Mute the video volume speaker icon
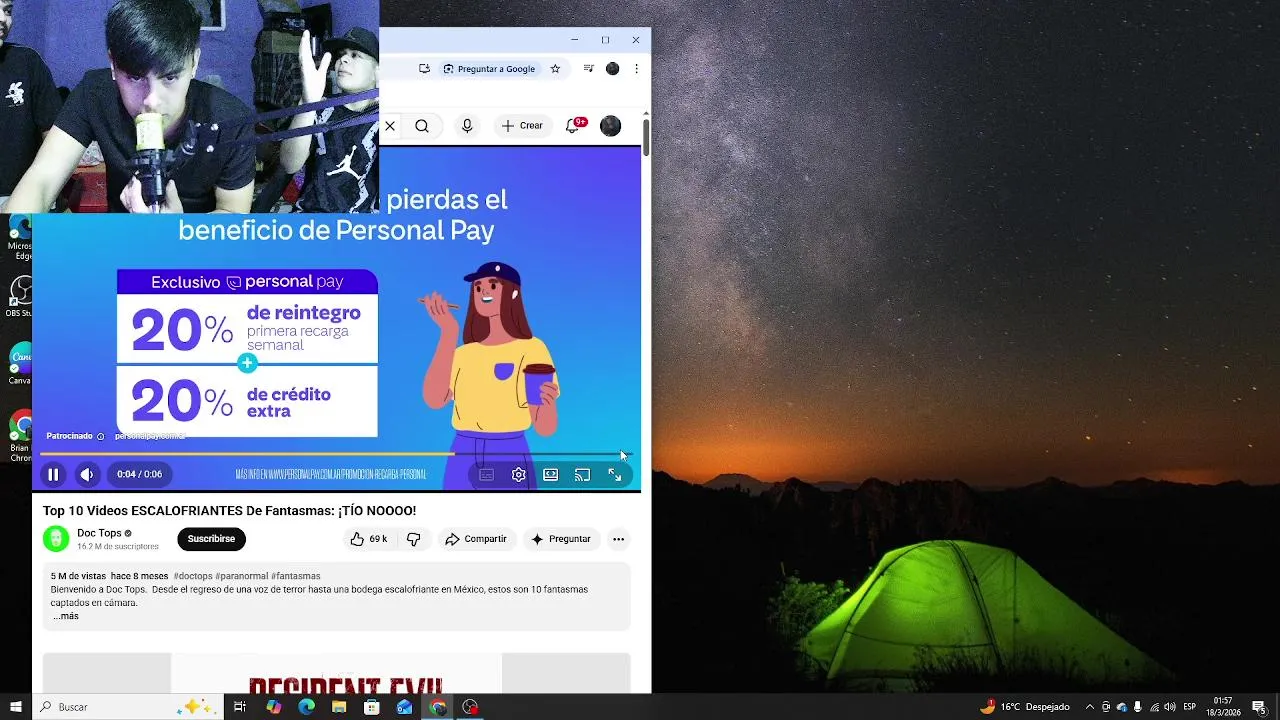 tap(87, 475)
